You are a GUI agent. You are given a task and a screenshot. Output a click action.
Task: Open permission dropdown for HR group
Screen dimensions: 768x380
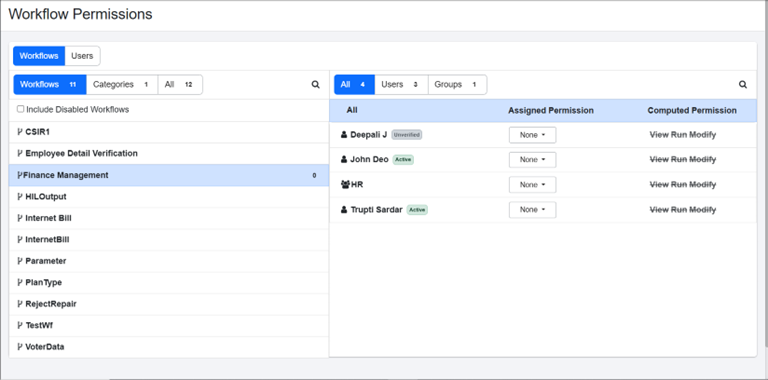pos(532,185)
